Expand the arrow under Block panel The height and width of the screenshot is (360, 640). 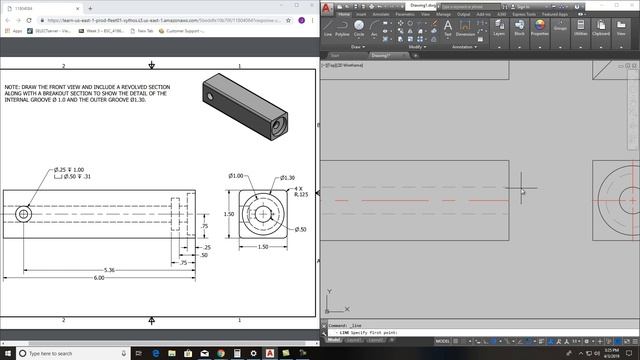pos(519,47)
